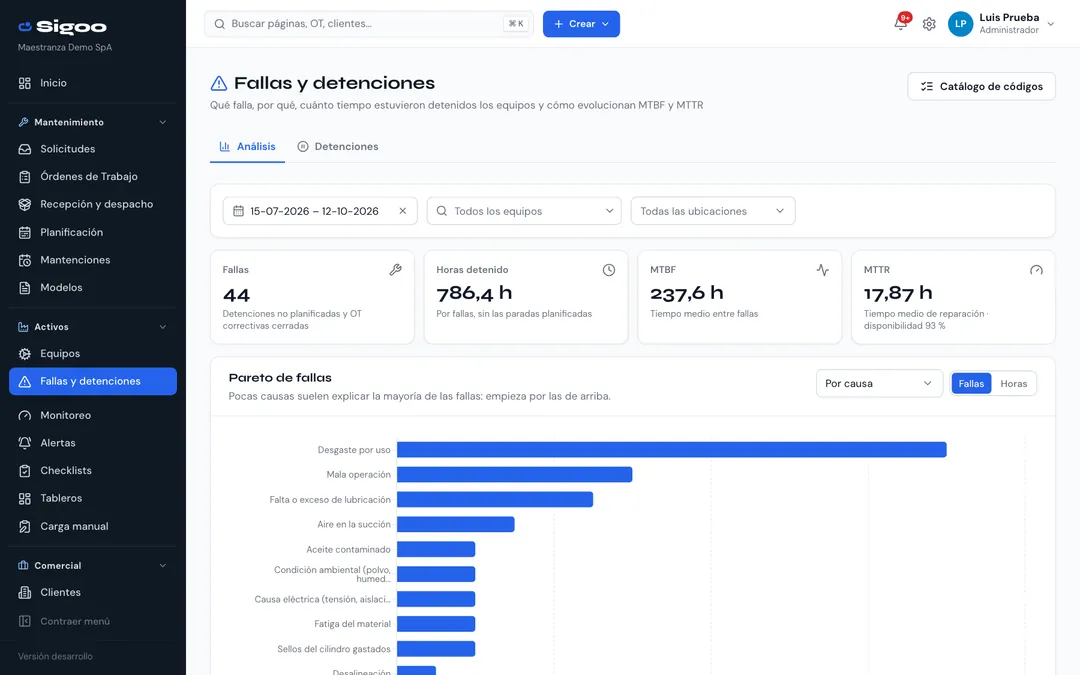The height and width of the screenshot is (675, 1080).
Task: Collapse the Comercial section
Action: (x=163, y=566)
